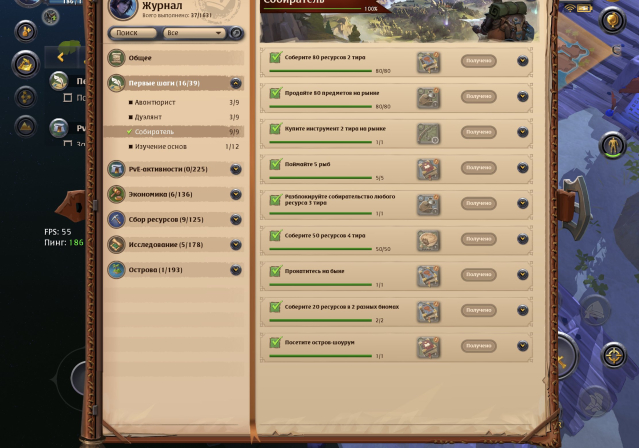This screenshot has width=639, height=448.
Task: Click 'Получено' button for 'Продайте 80 предметов'
Action: (x=479, y=96)
